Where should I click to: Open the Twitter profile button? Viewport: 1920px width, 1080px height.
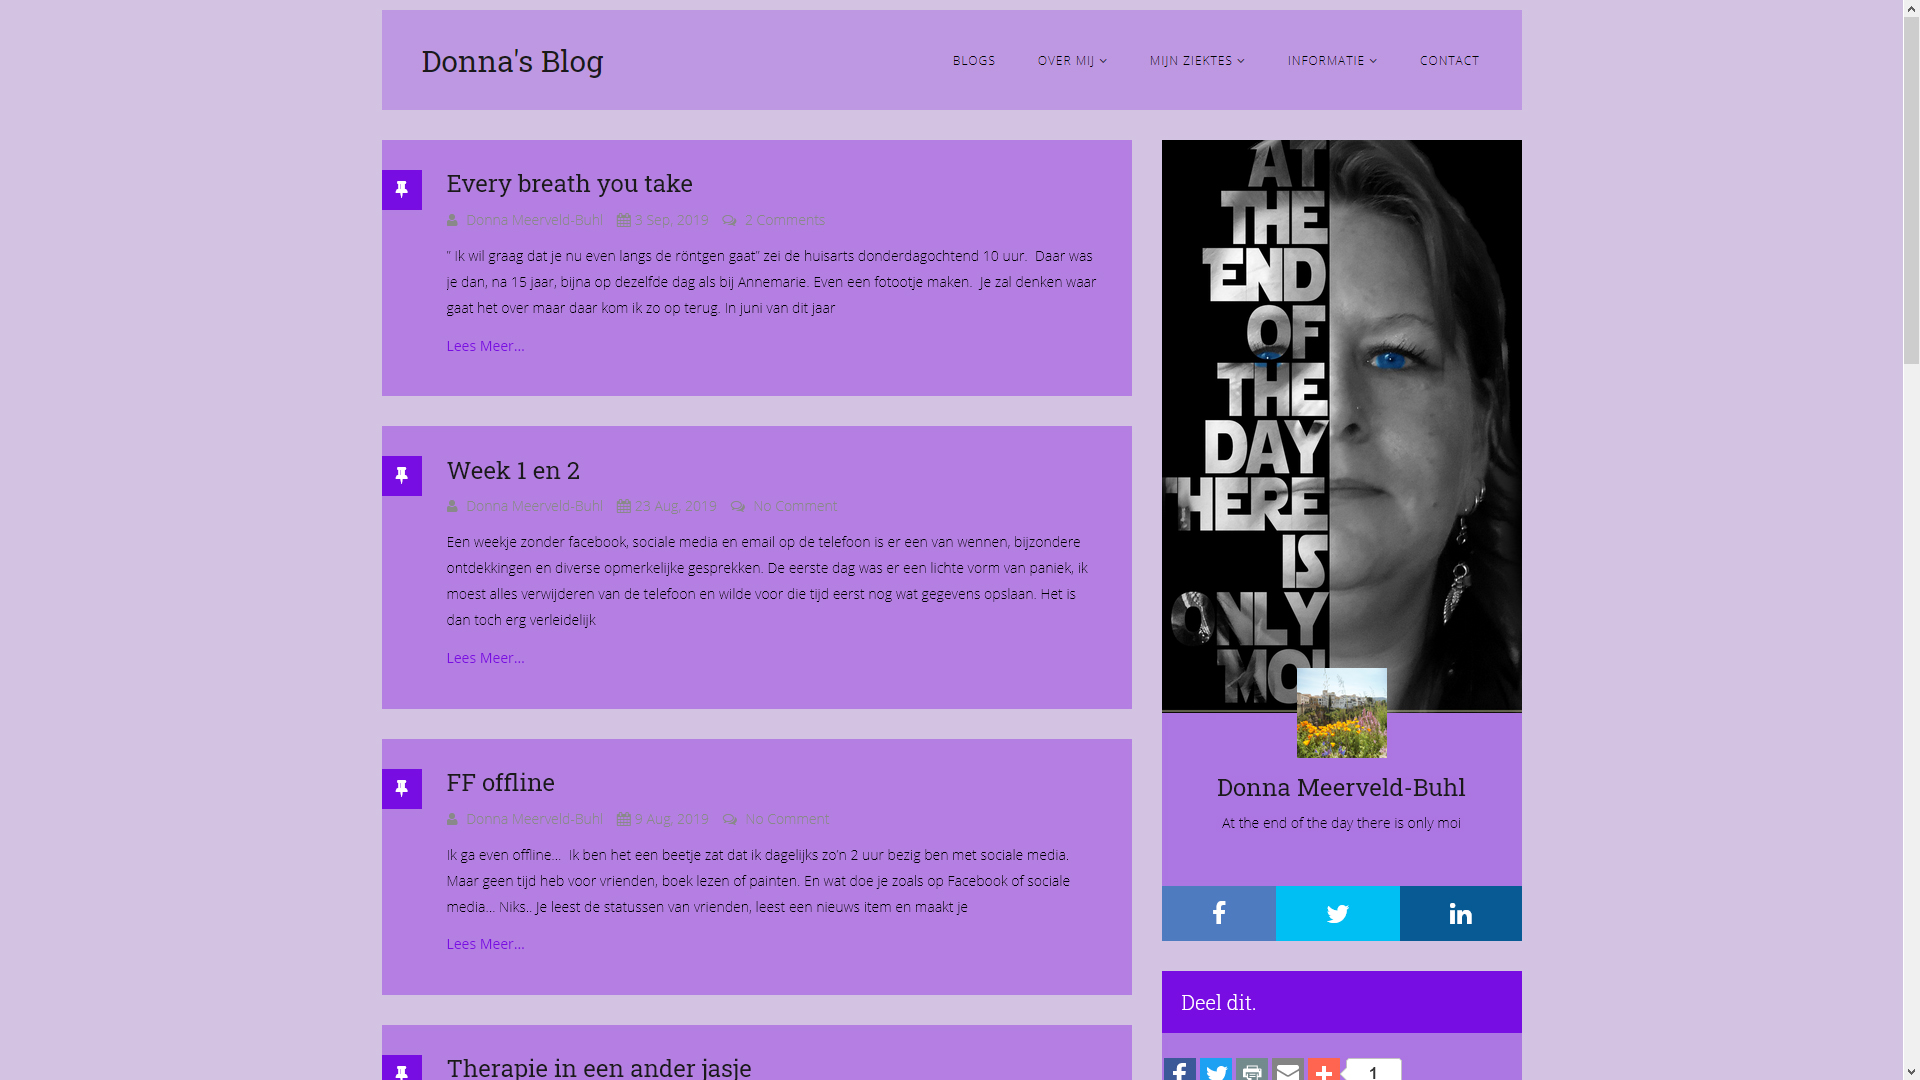click(x=1337, y=913)
